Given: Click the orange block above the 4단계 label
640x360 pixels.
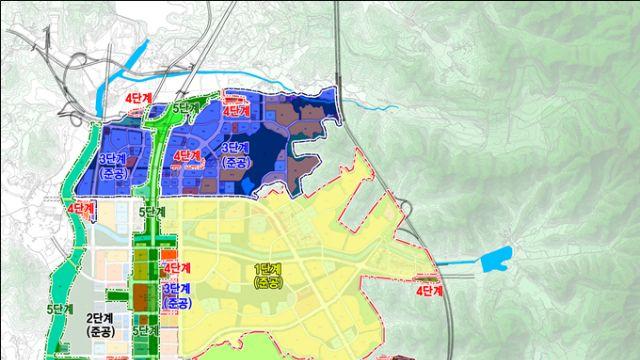Looking at the screenshot, I should point(169,255).
